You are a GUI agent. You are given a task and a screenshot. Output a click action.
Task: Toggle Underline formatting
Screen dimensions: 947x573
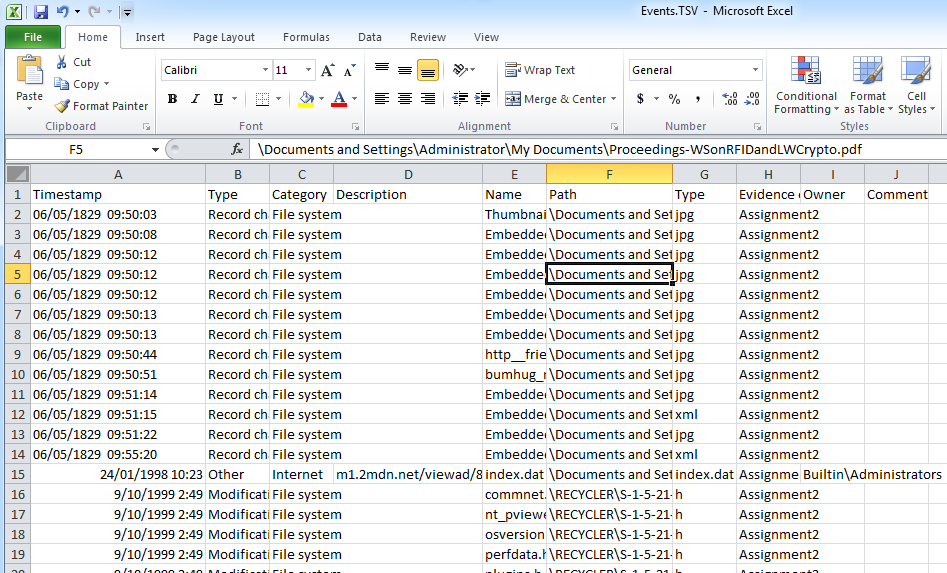pyautogui.click(x=218, y=99)
